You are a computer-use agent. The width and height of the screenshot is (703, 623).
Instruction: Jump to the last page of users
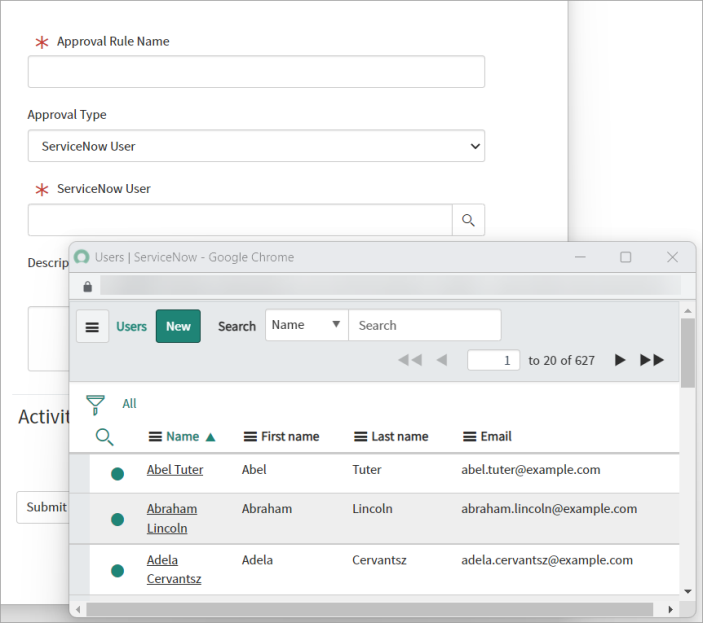click(652, 360)
